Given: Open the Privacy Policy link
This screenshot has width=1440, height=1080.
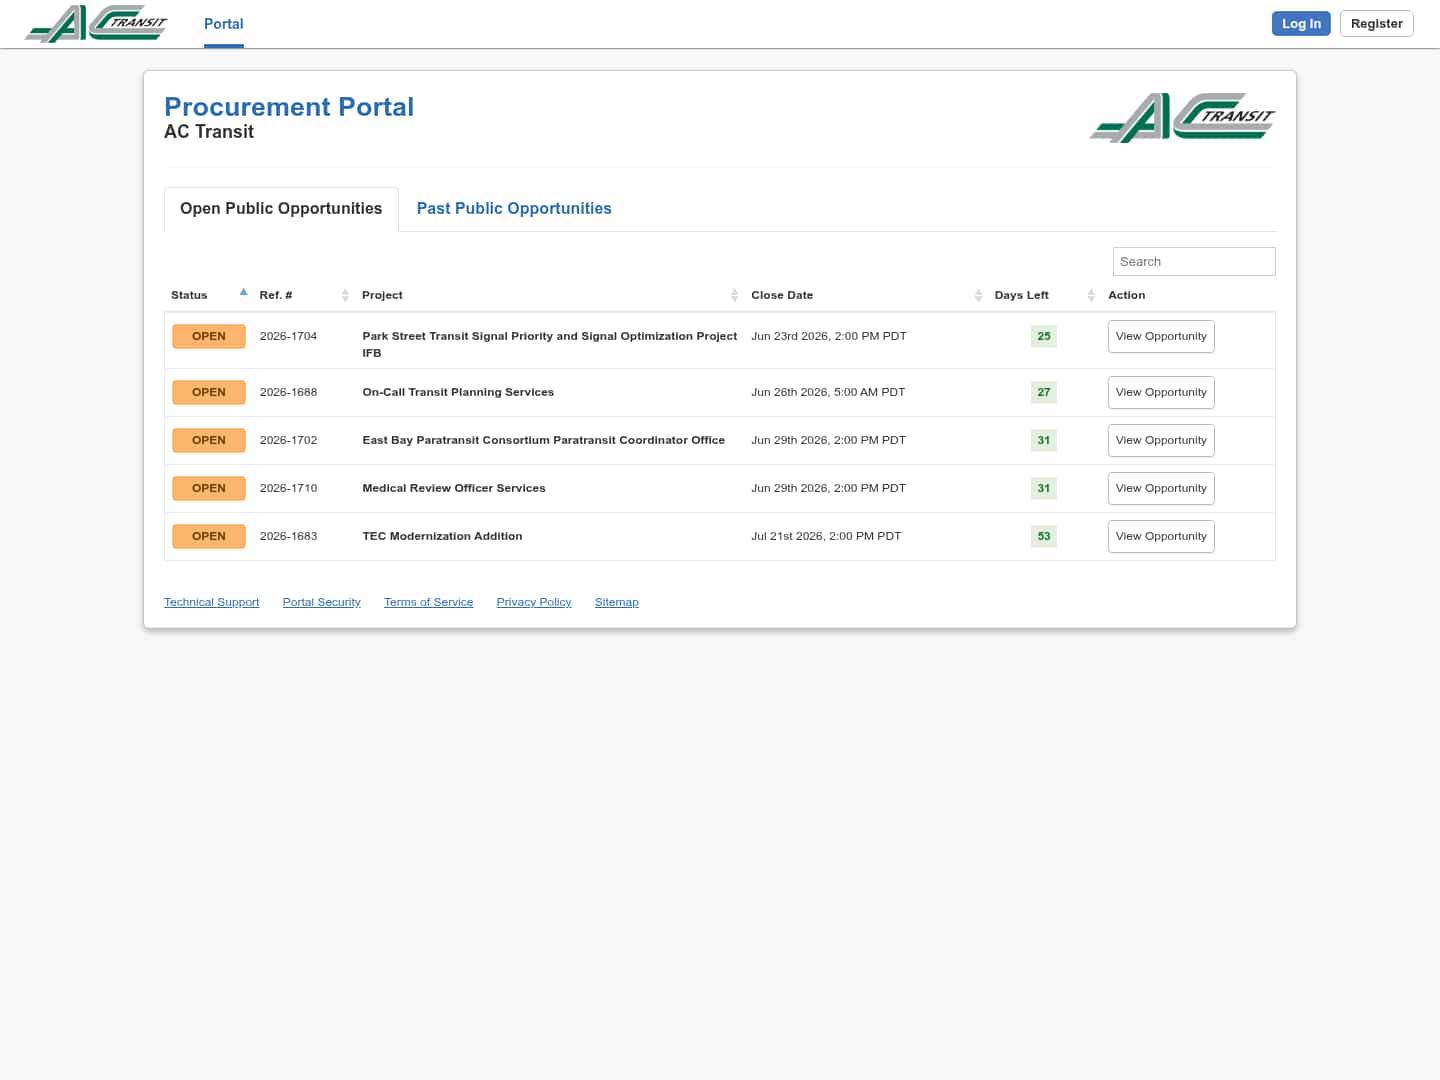Looking at the screenshot, I should 534,602.
